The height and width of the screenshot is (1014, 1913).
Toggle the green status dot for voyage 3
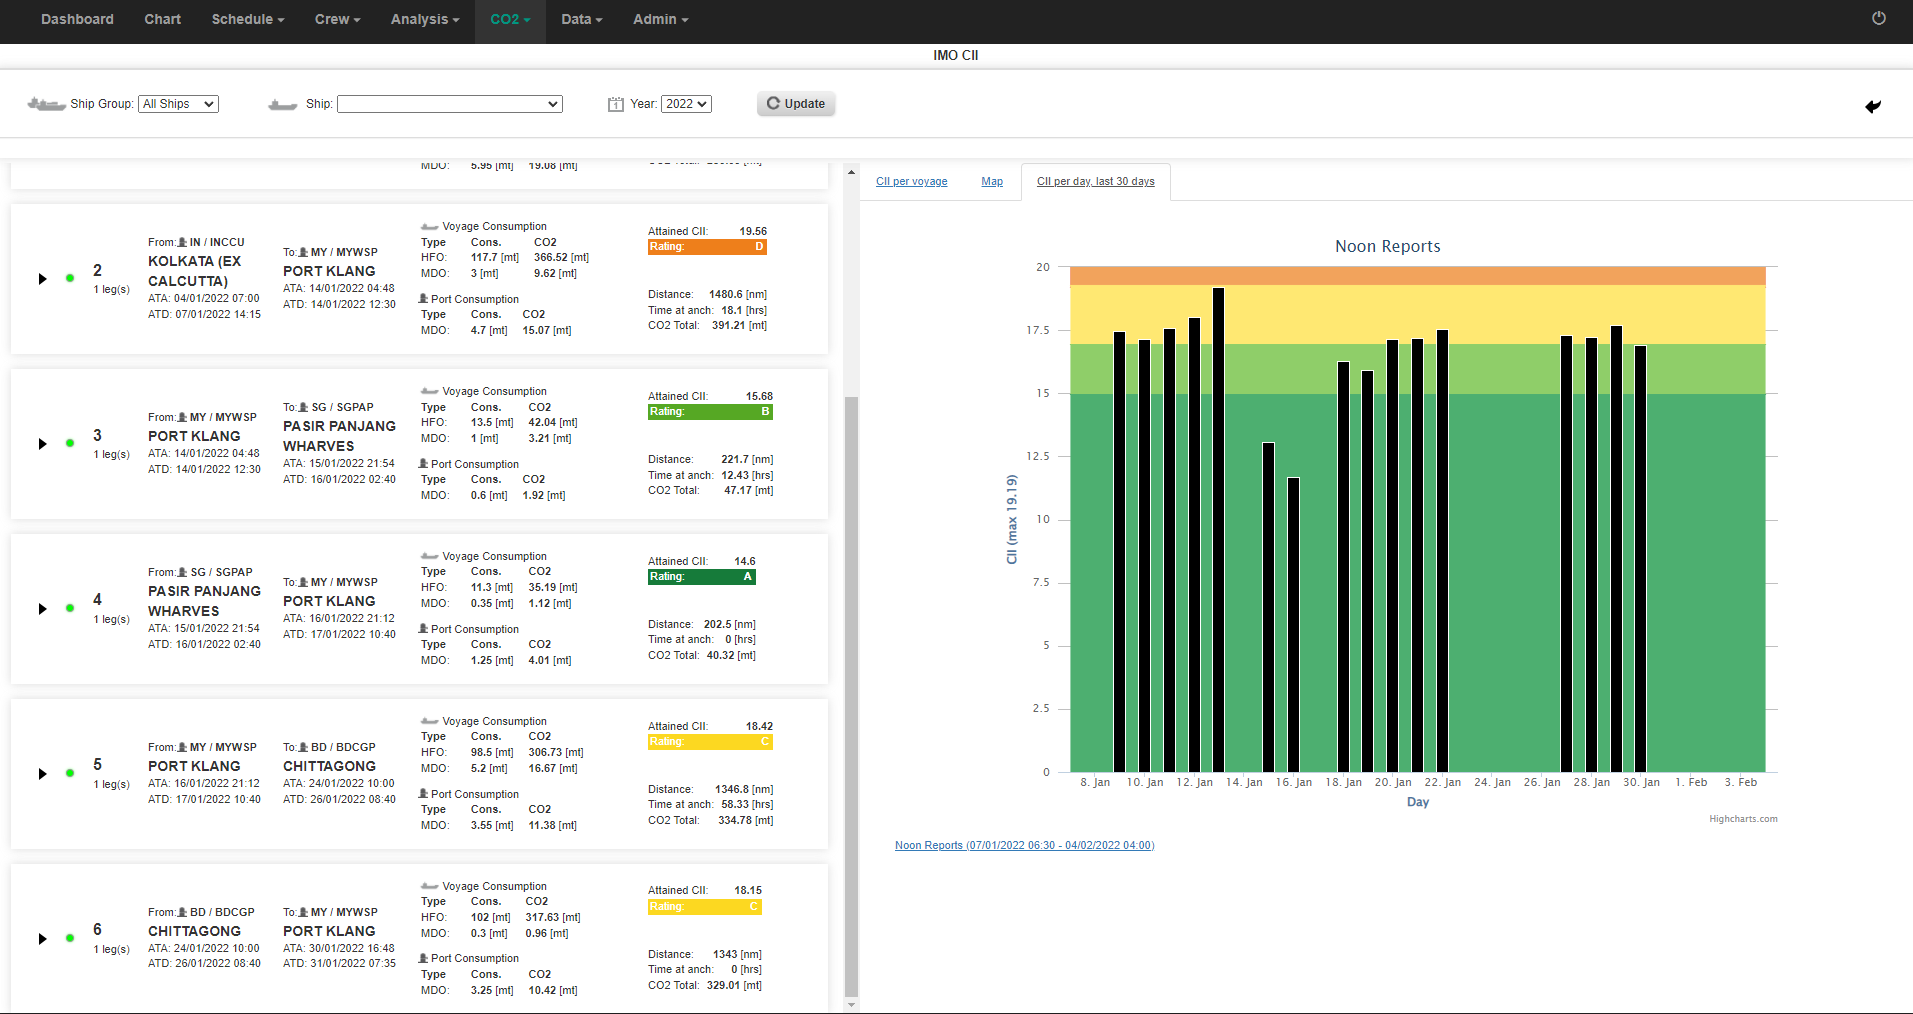coord(70,442)
